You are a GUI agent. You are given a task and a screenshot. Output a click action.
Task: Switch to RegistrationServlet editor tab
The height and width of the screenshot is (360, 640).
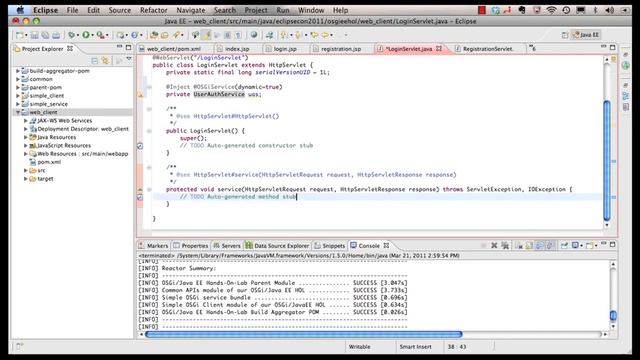click(488, 49)
